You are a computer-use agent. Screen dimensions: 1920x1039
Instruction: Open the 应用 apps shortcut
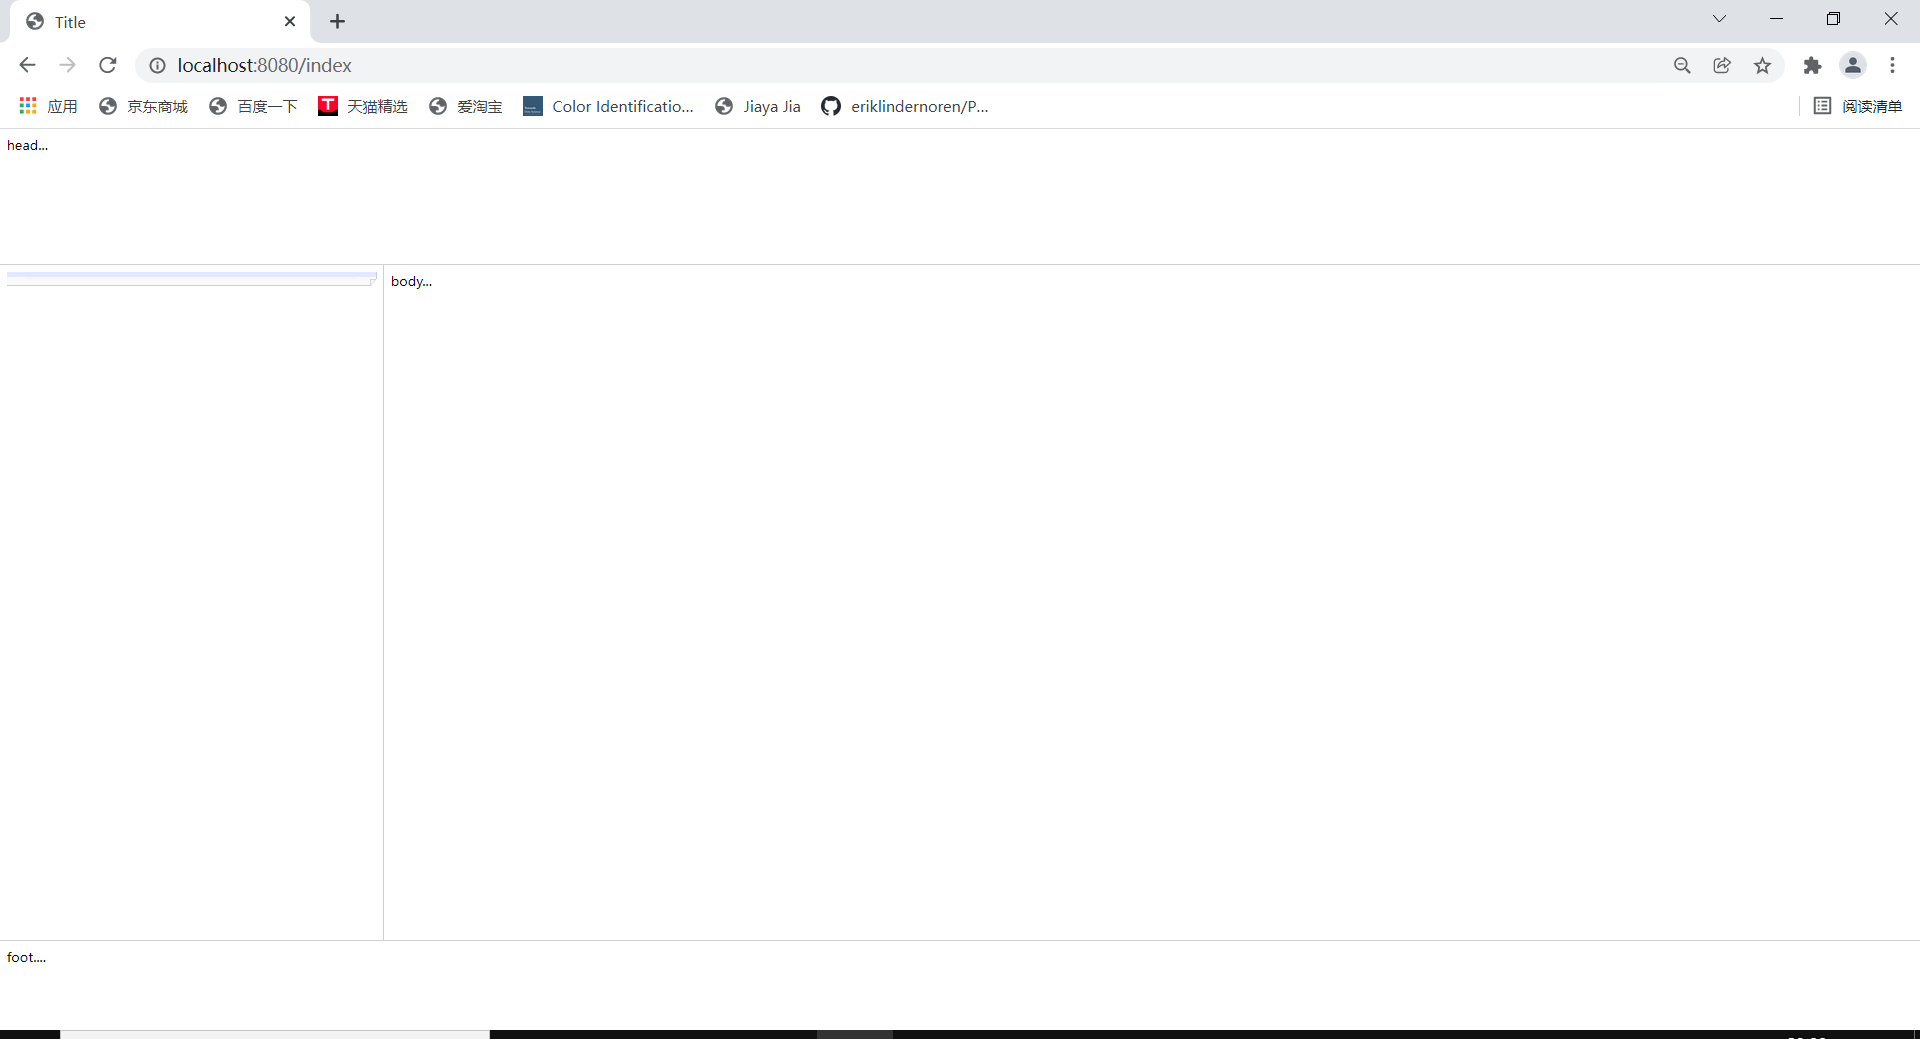coord(48,106)
